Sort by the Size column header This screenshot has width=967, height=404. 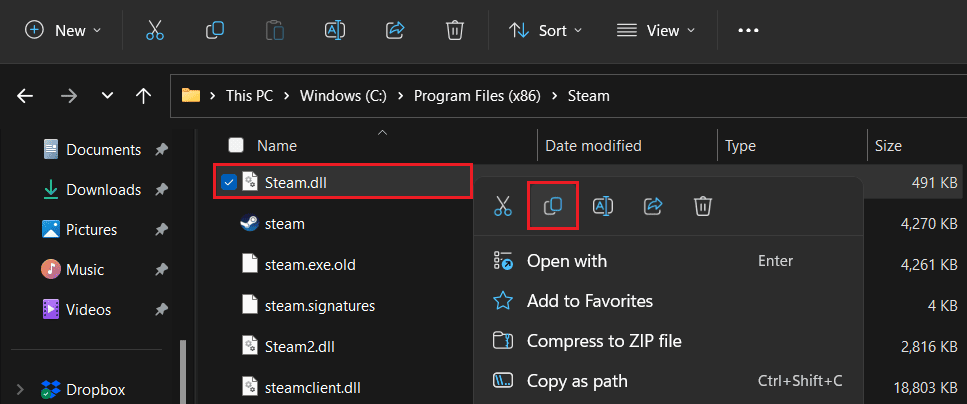click(888, 146)
